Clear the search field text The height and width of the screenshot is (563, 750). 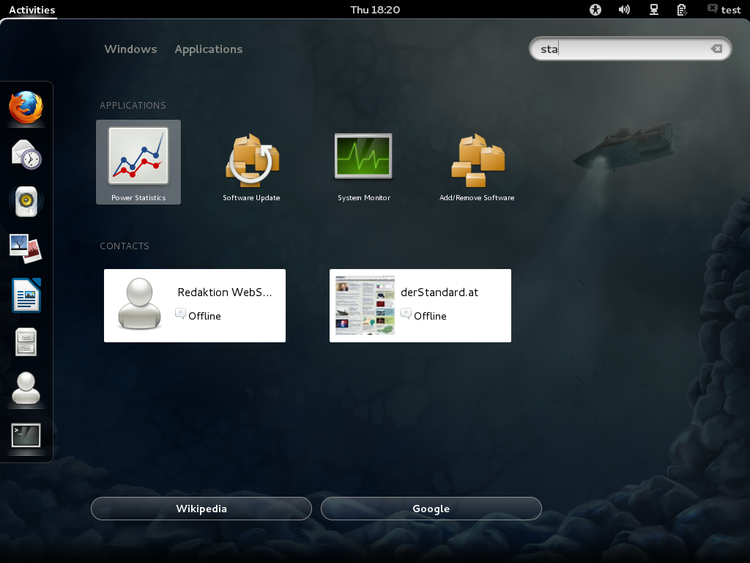716,49
